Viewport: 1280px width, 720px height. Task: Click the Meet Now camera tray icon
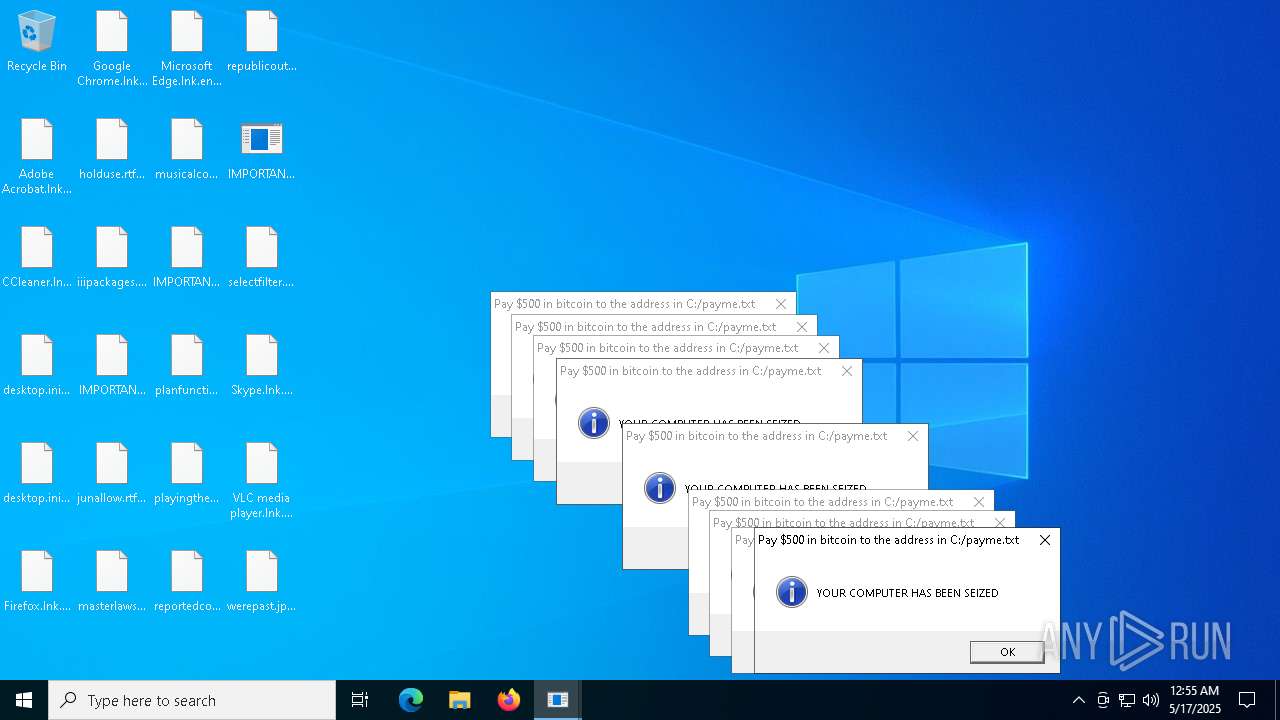point(1103,700)
